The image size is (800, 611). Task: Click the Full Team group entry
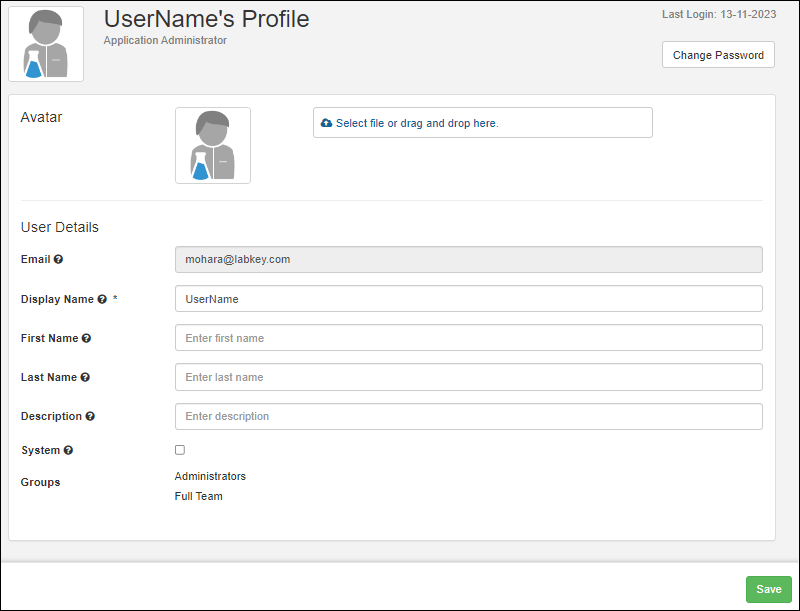pos(199,497)
